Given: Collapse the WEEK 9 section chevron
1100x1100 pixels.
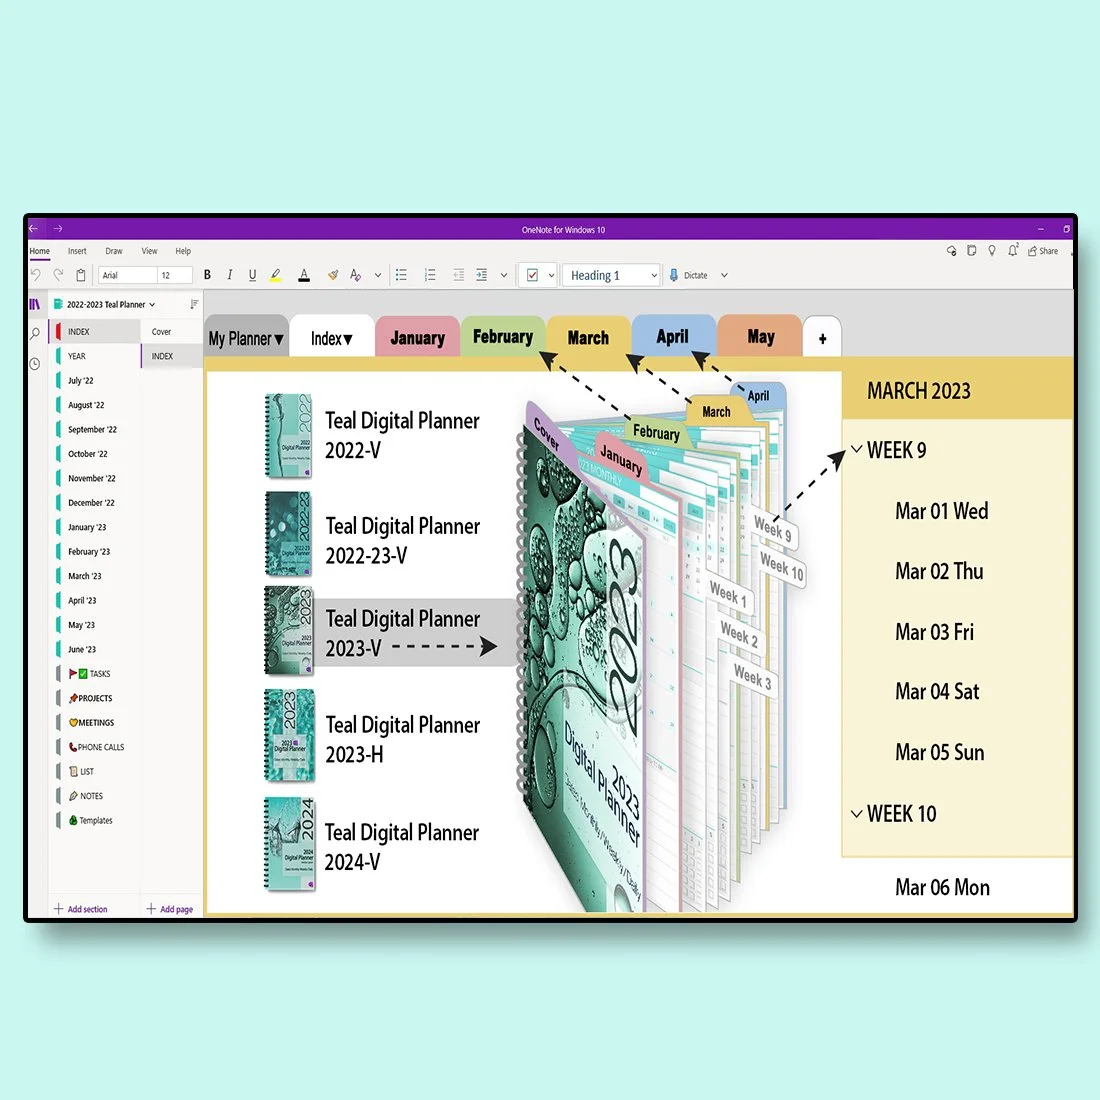Looking at the screenshot, I should pyautogui.click(x=857, y=450).
